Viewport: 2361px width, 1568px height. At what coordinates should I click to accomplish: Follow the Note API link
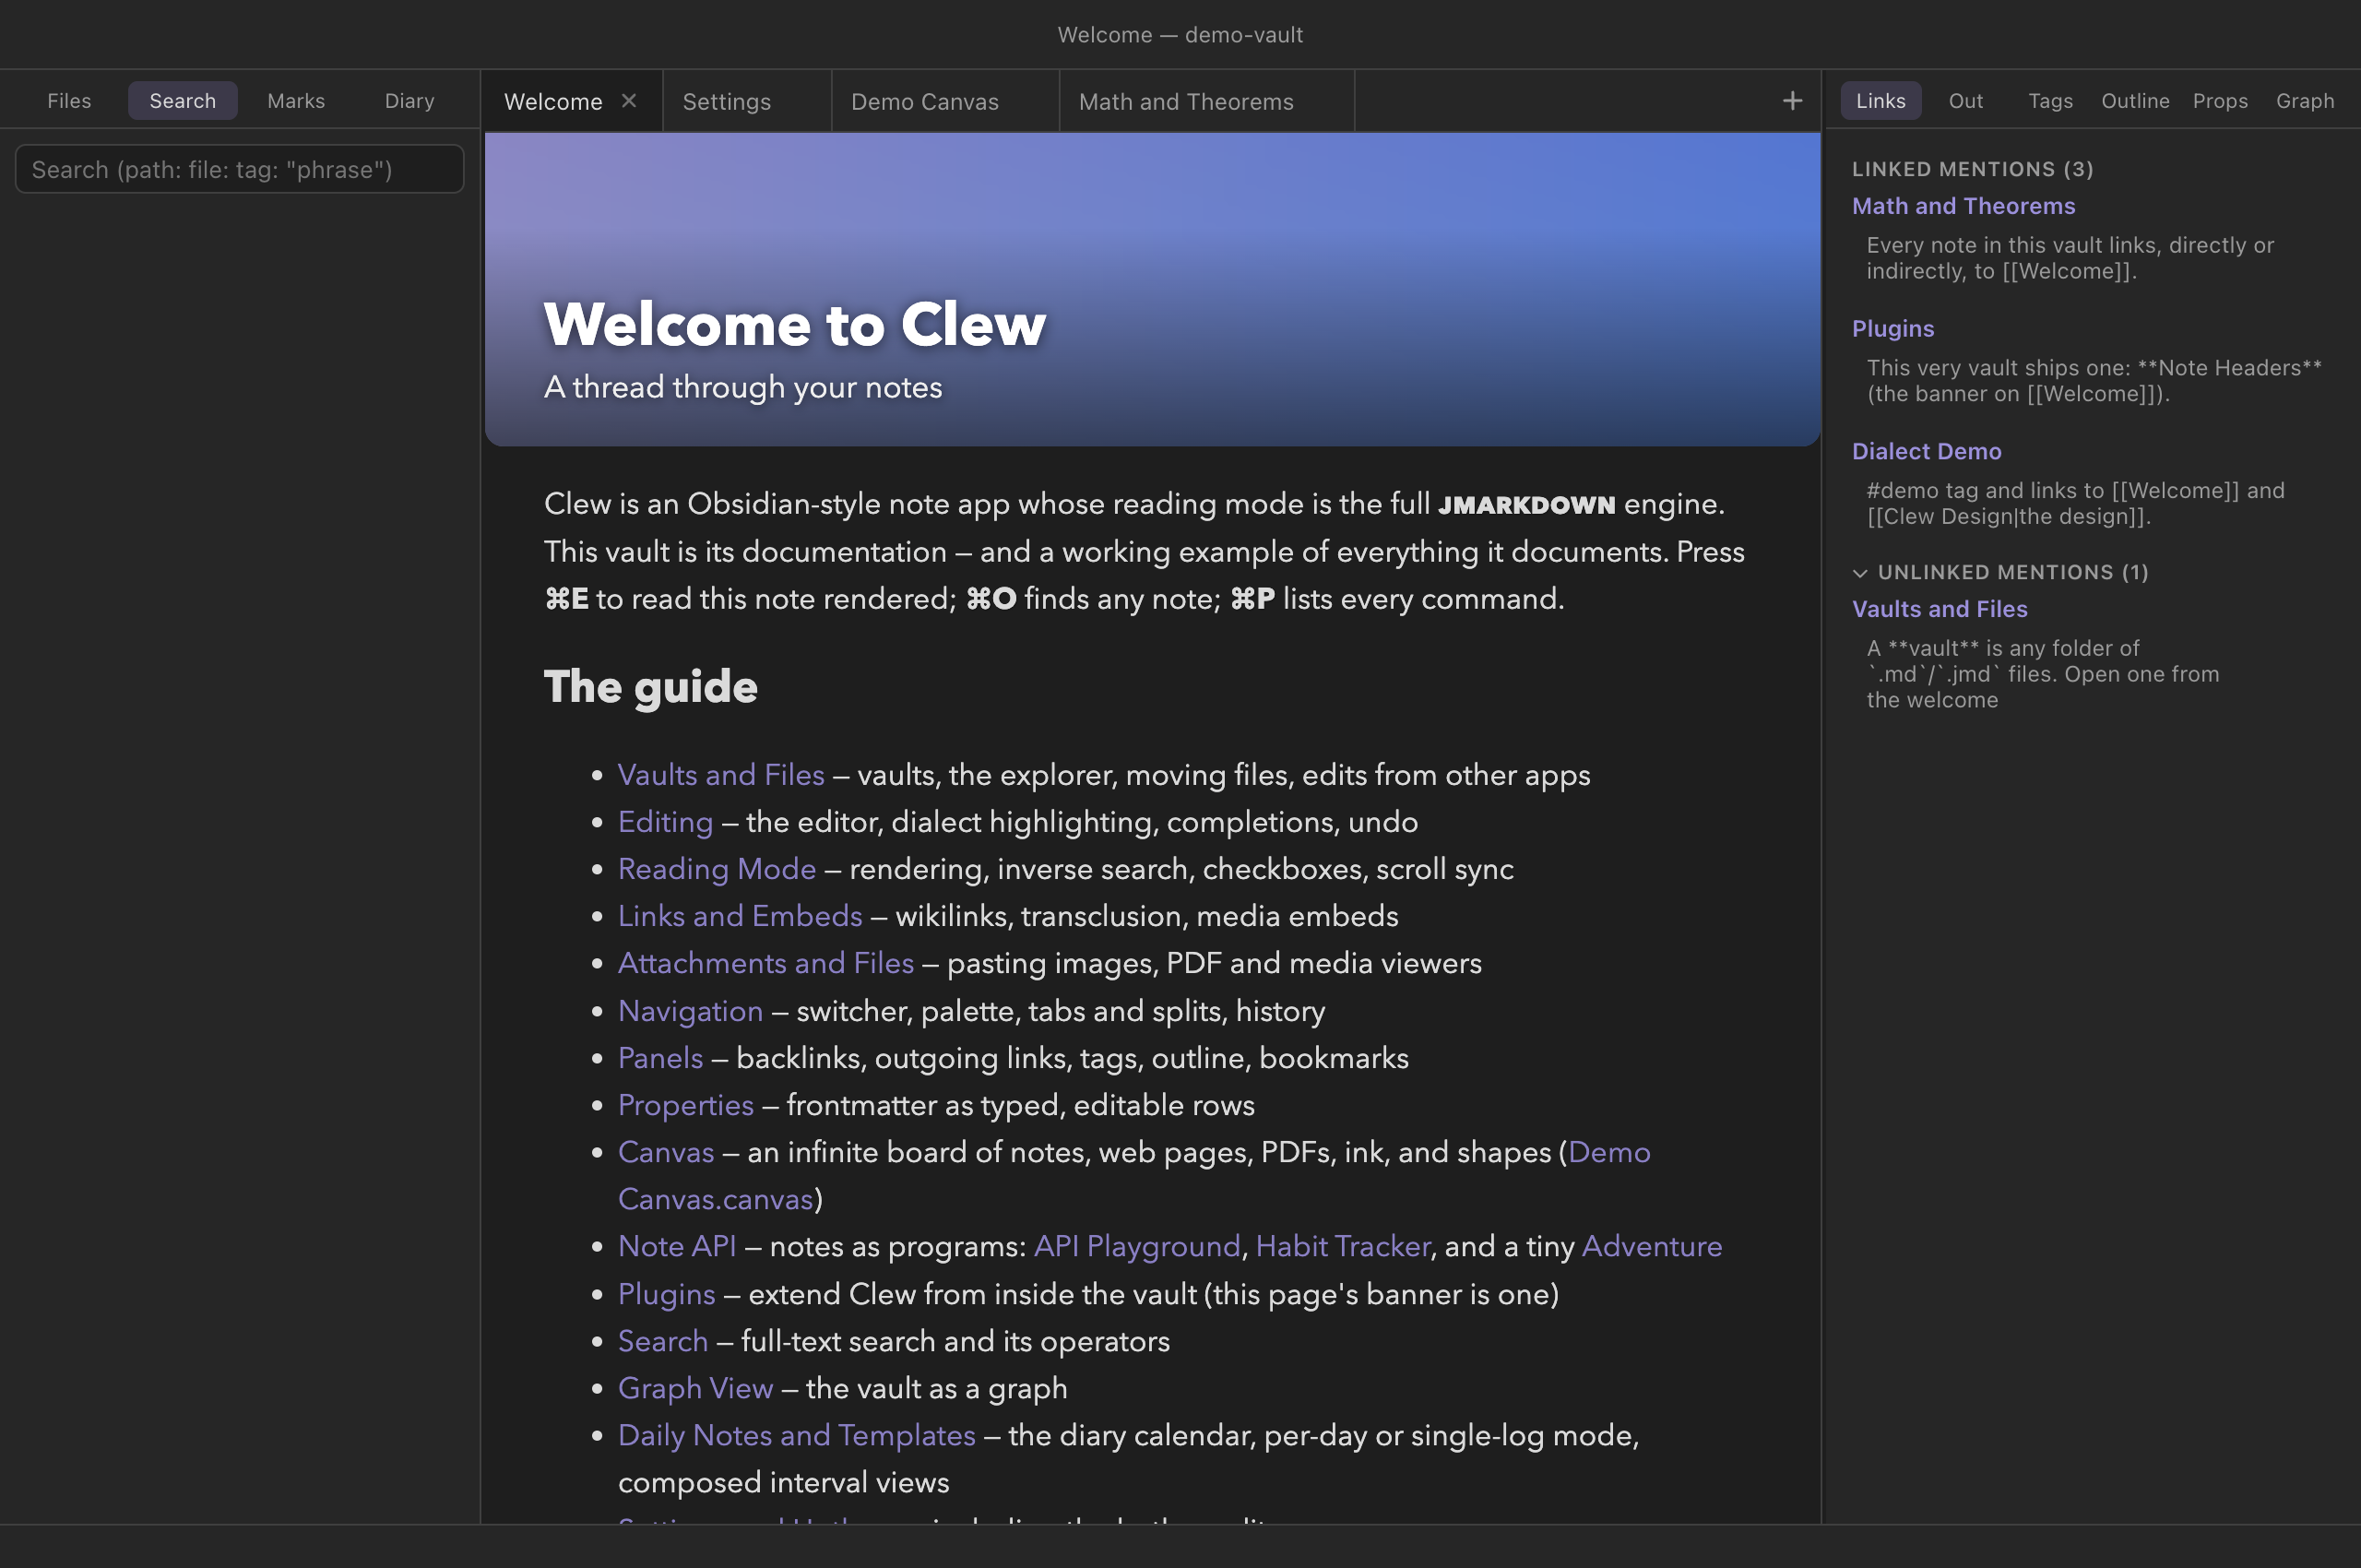coord(677,1246)
